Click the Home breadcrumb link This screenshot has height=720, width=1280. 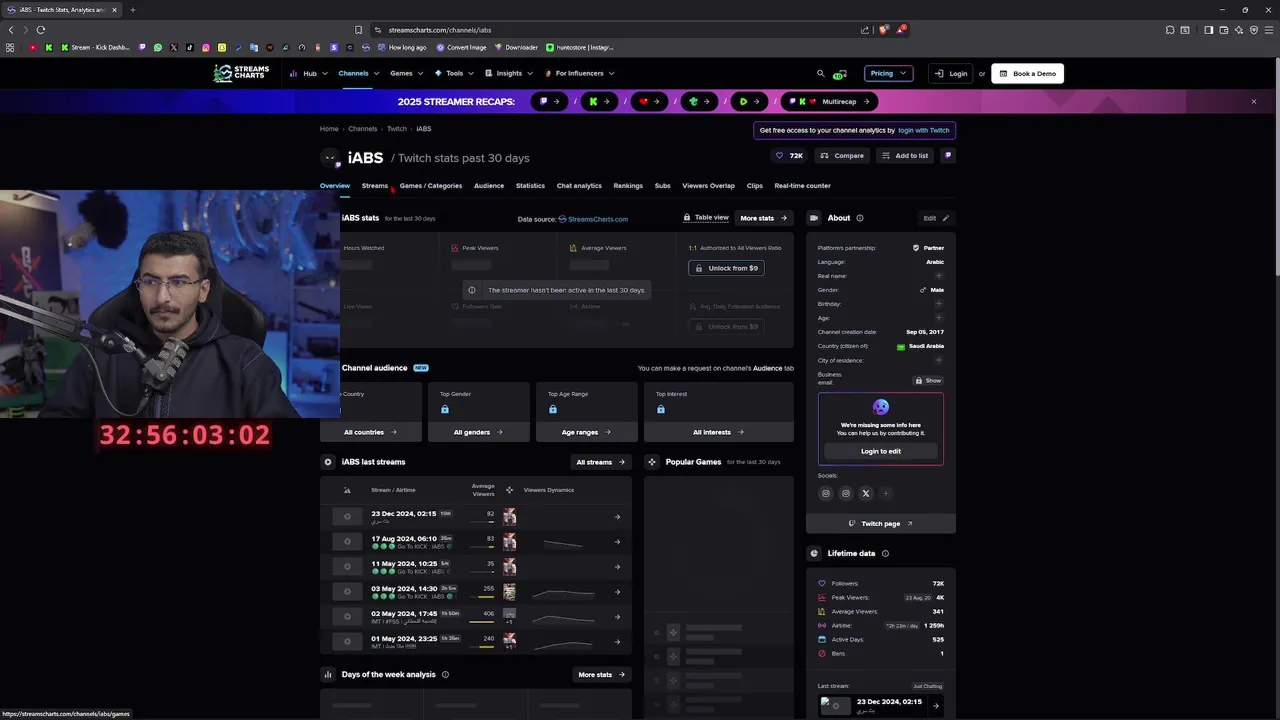329,129
